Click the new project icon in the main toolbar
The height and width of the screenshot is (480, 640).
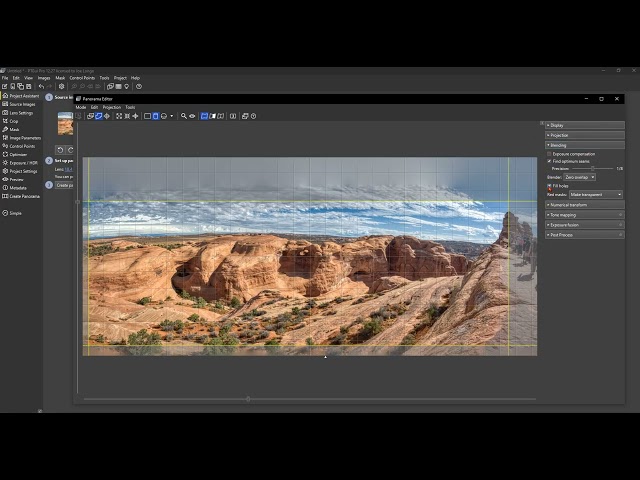click(4, 87)
